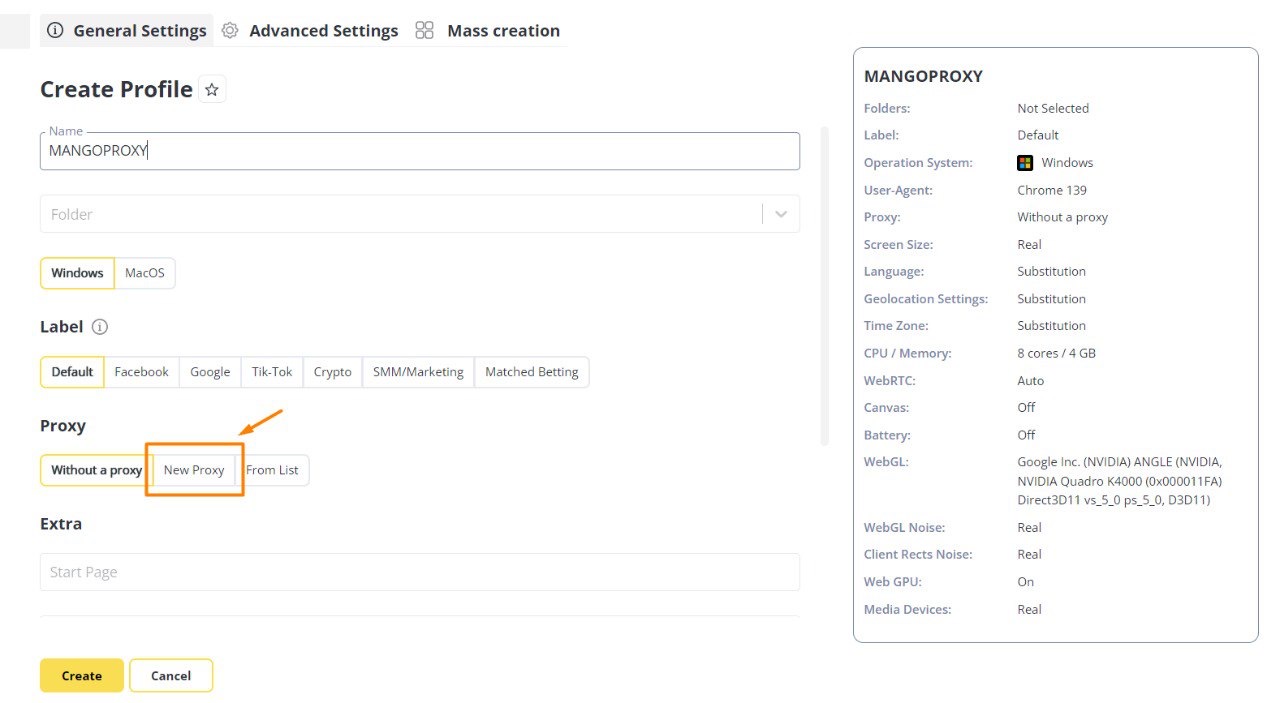This screenshot has width=1280, height=703.
Task: Click the Mass creation grid icon
Action: pyautogui.click(x=425, y=31)
